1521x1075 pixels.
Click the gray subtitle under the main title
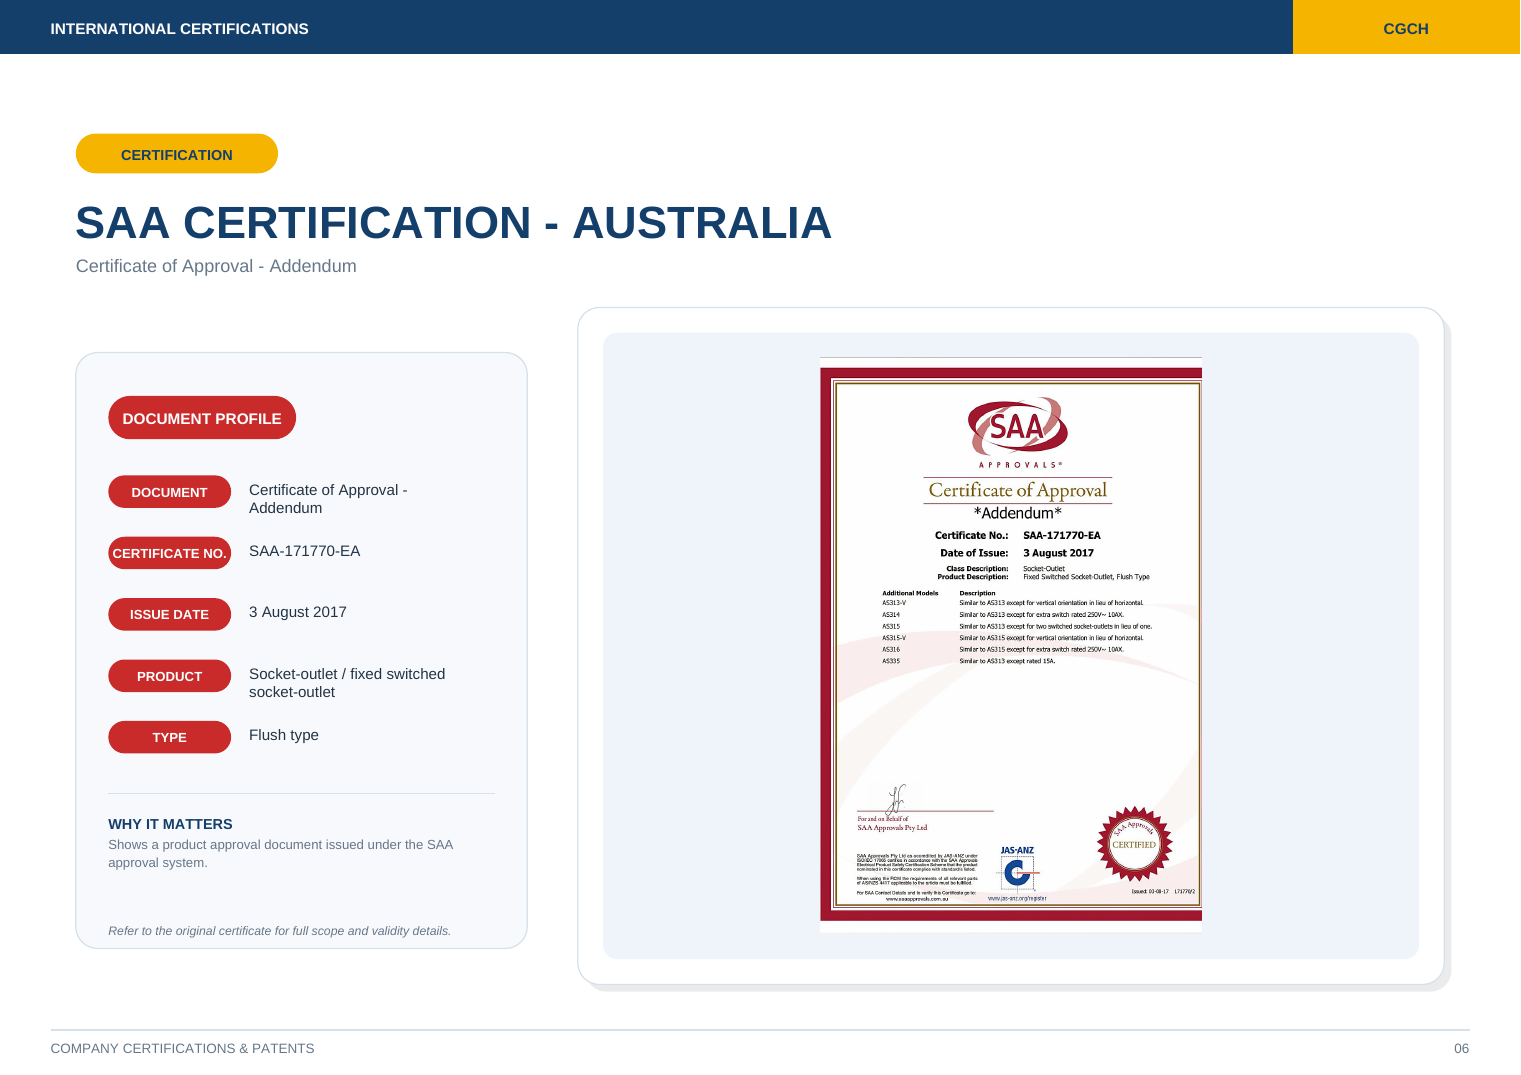click(x=216, y=266)
